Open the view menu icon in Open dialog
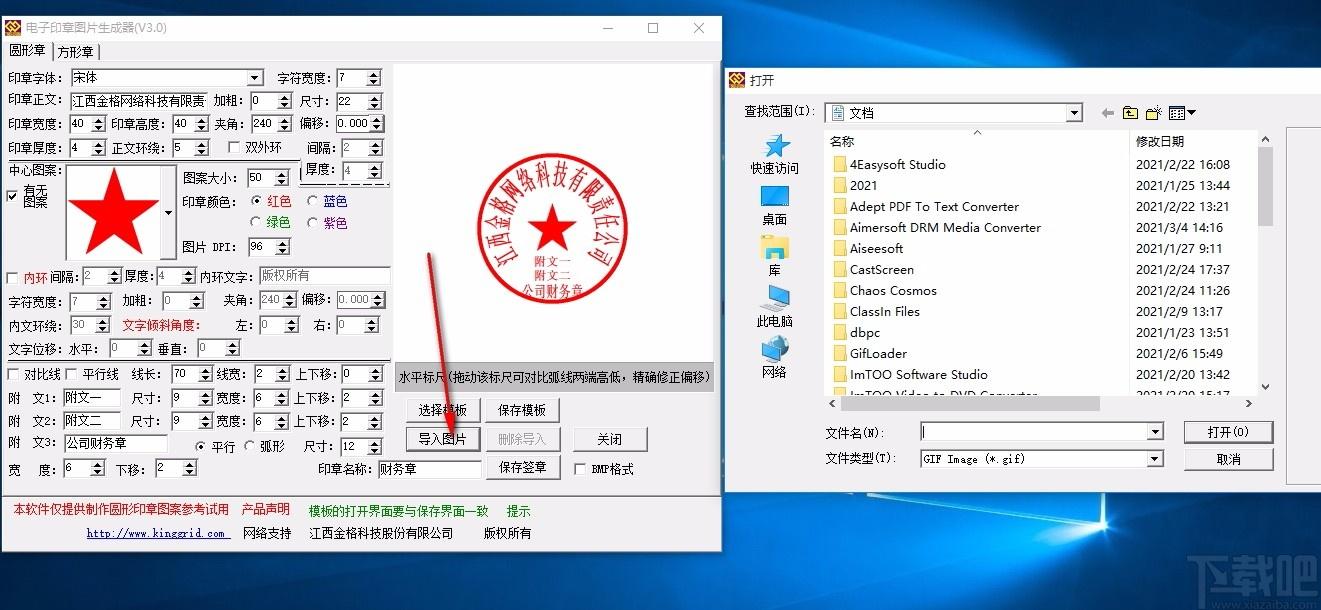The width and height of the screenshot is (1321, 610). tap(1182, 113)
